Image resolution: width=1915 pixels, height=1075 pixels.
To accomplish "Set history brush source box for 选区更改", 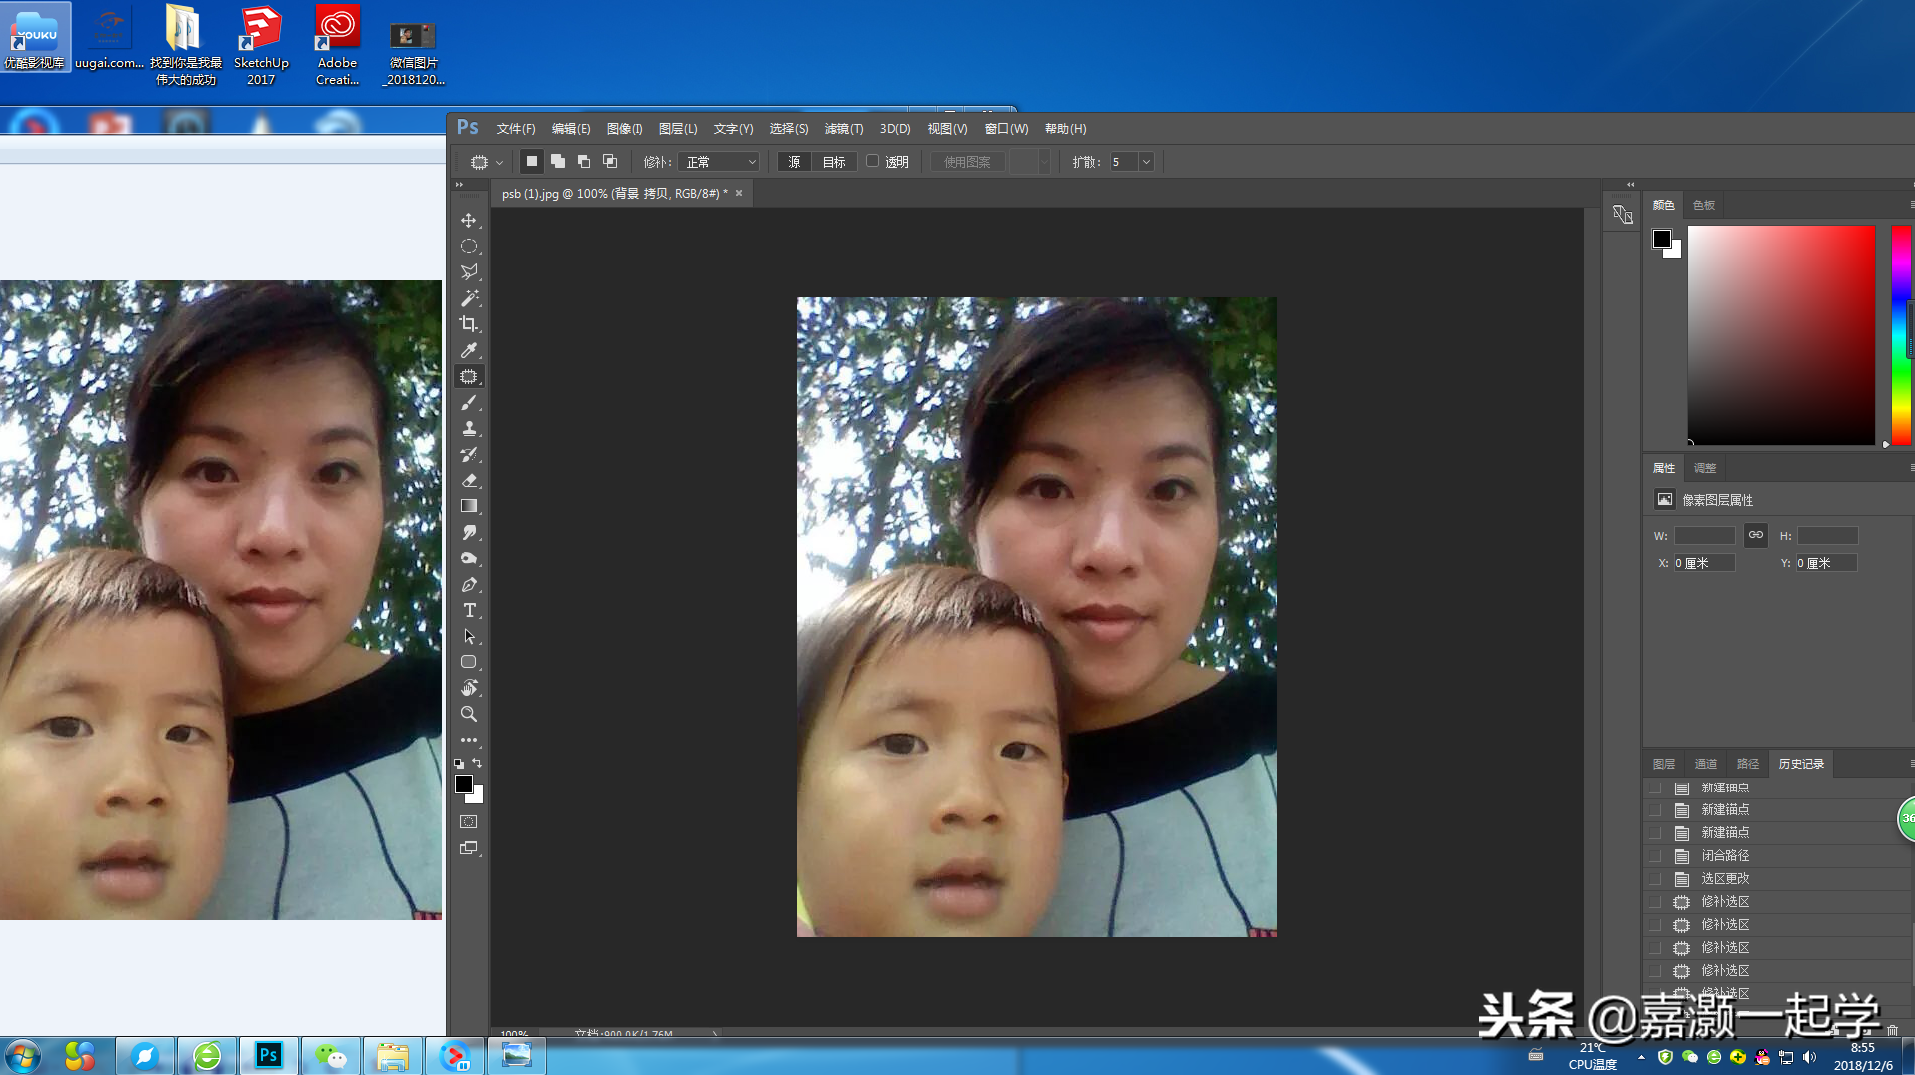I will click(x=1655, y=879).
